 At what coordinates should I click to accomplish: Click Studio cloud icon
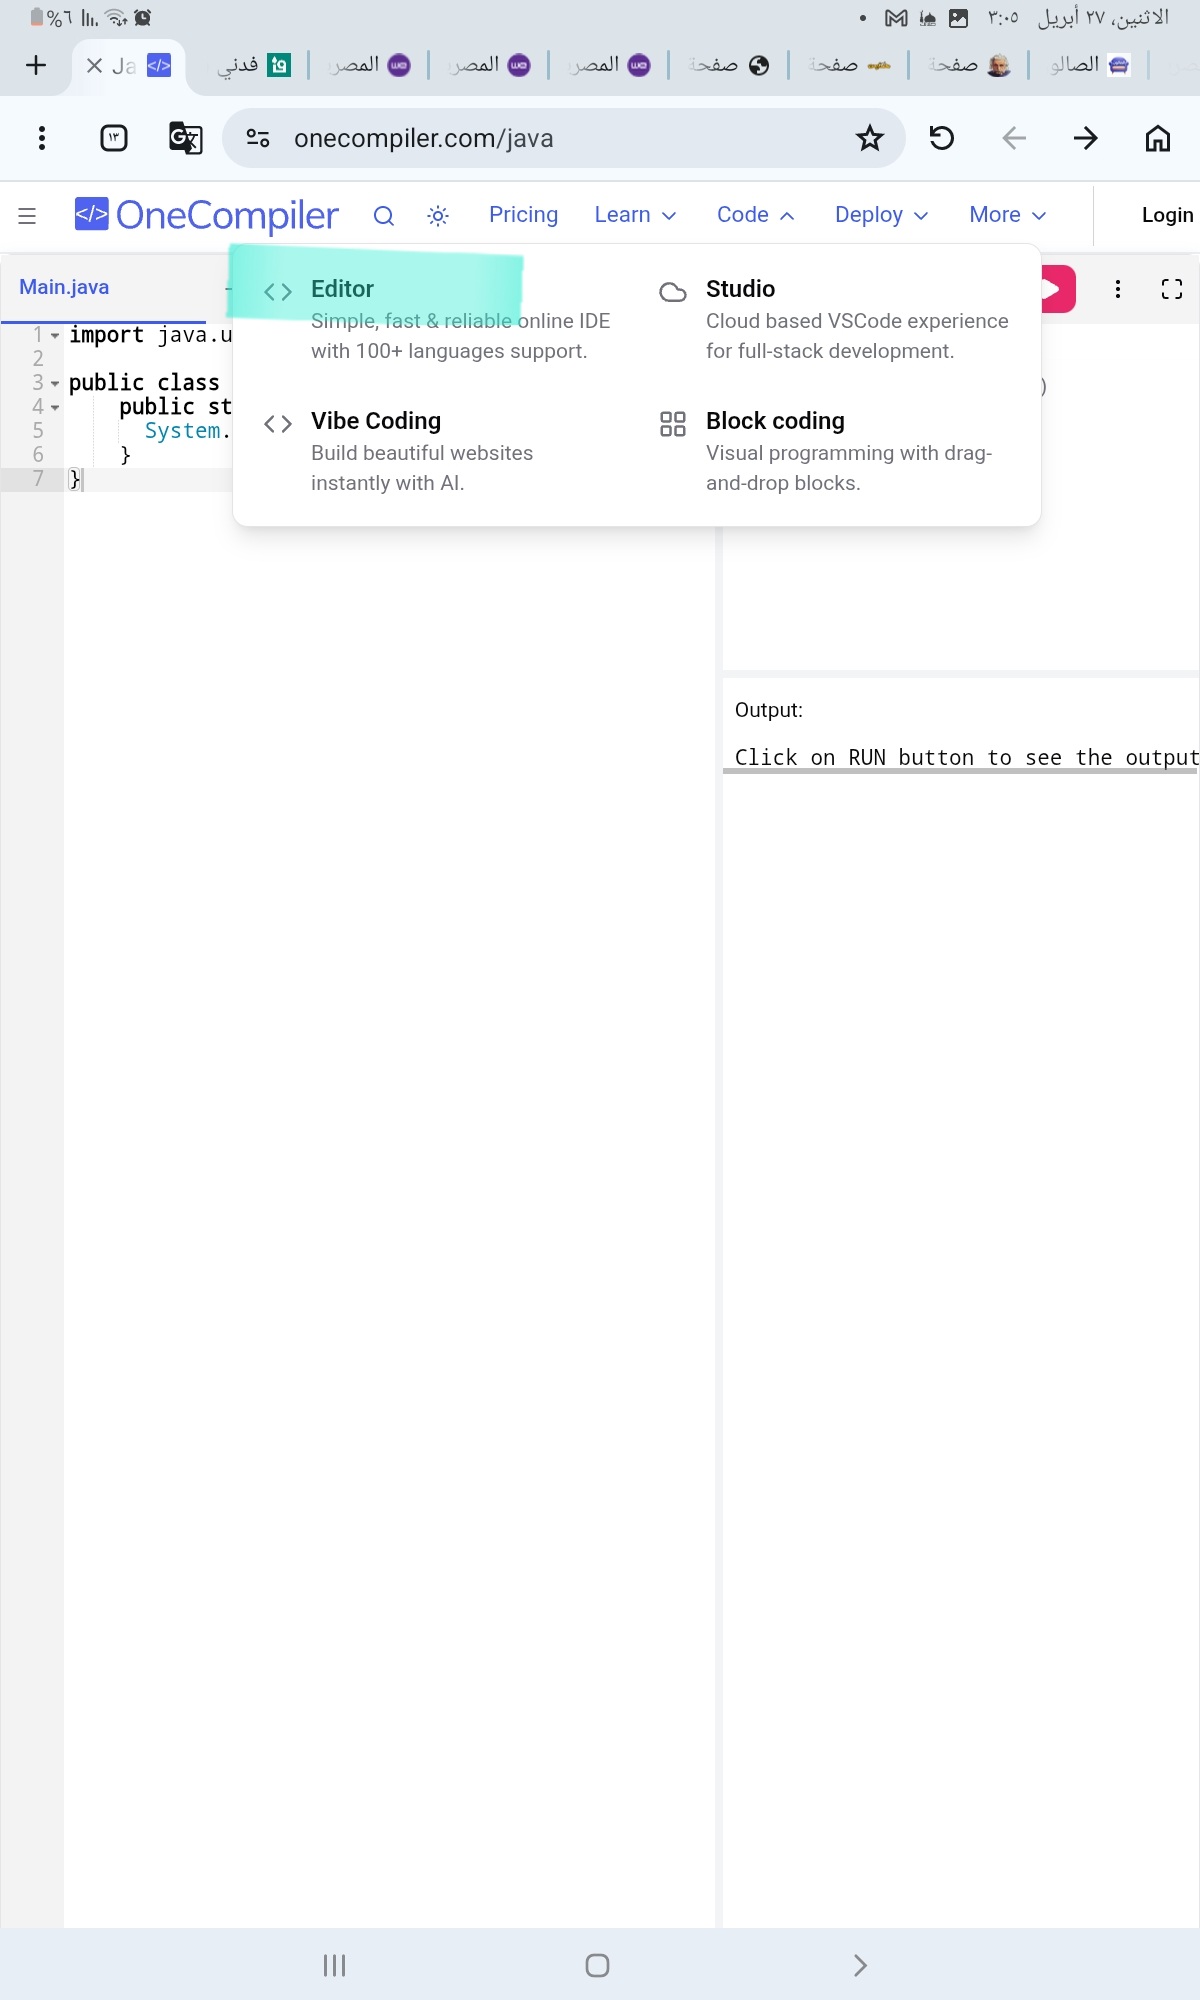[673, 292]
